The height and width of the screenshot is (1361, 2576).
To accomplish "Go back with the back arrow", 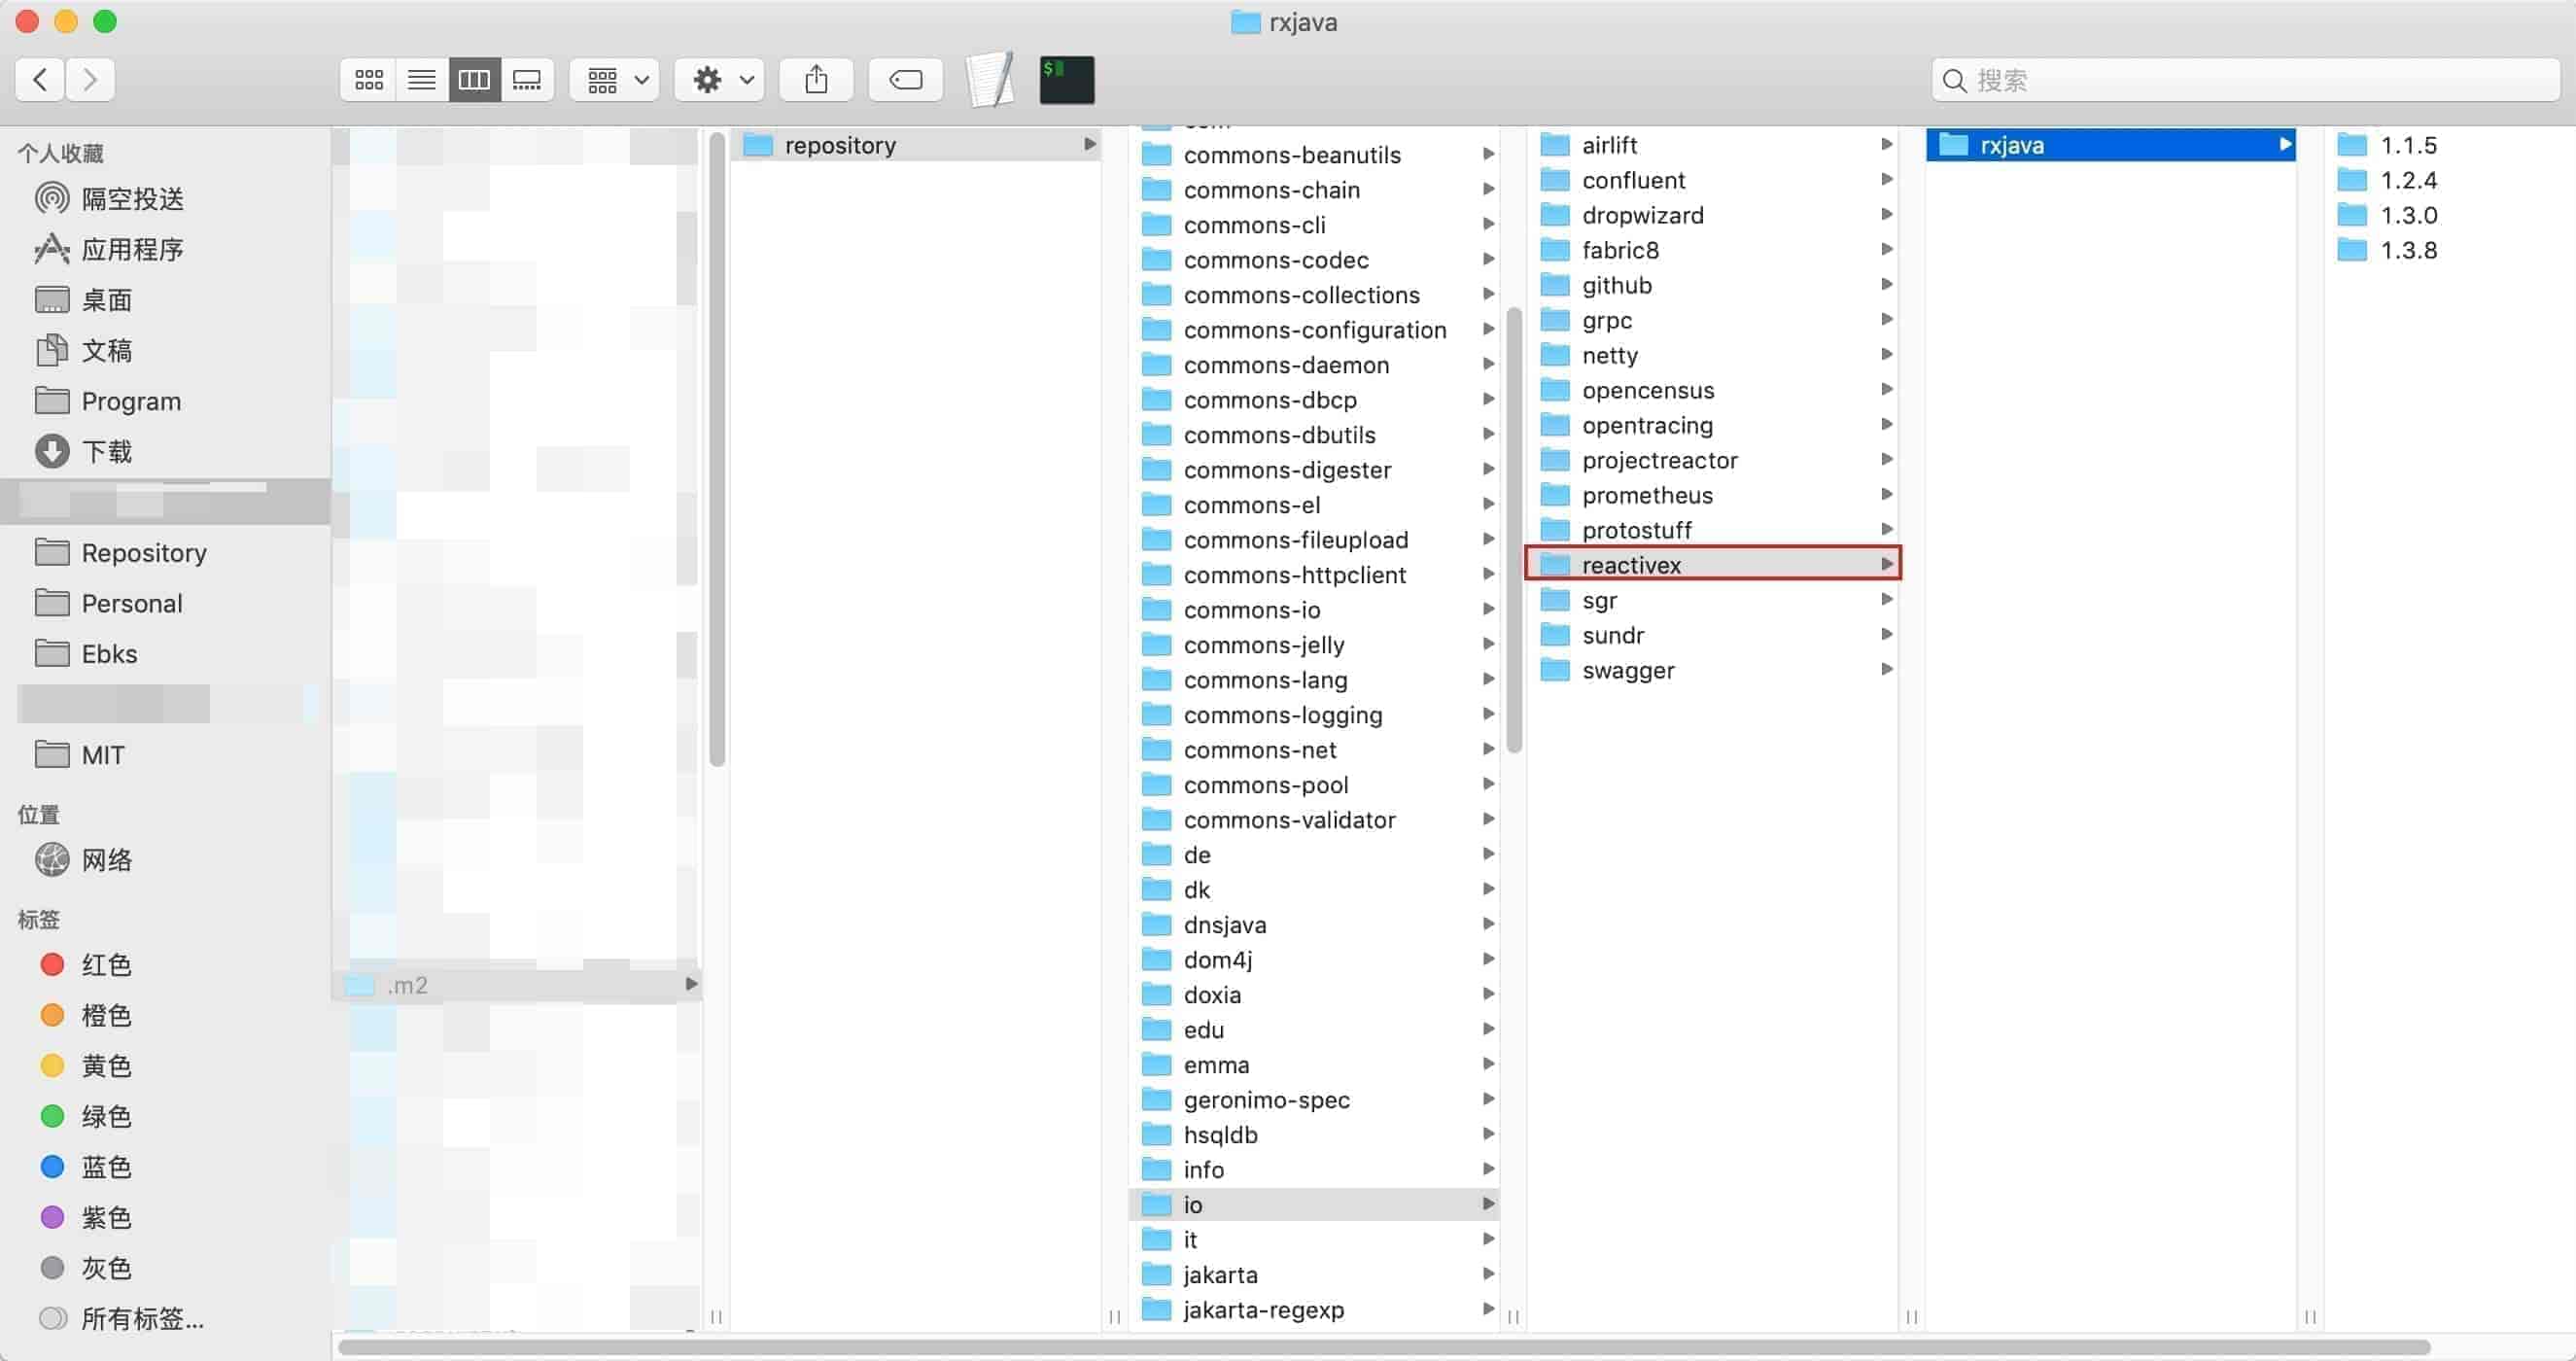I will 40,80.
